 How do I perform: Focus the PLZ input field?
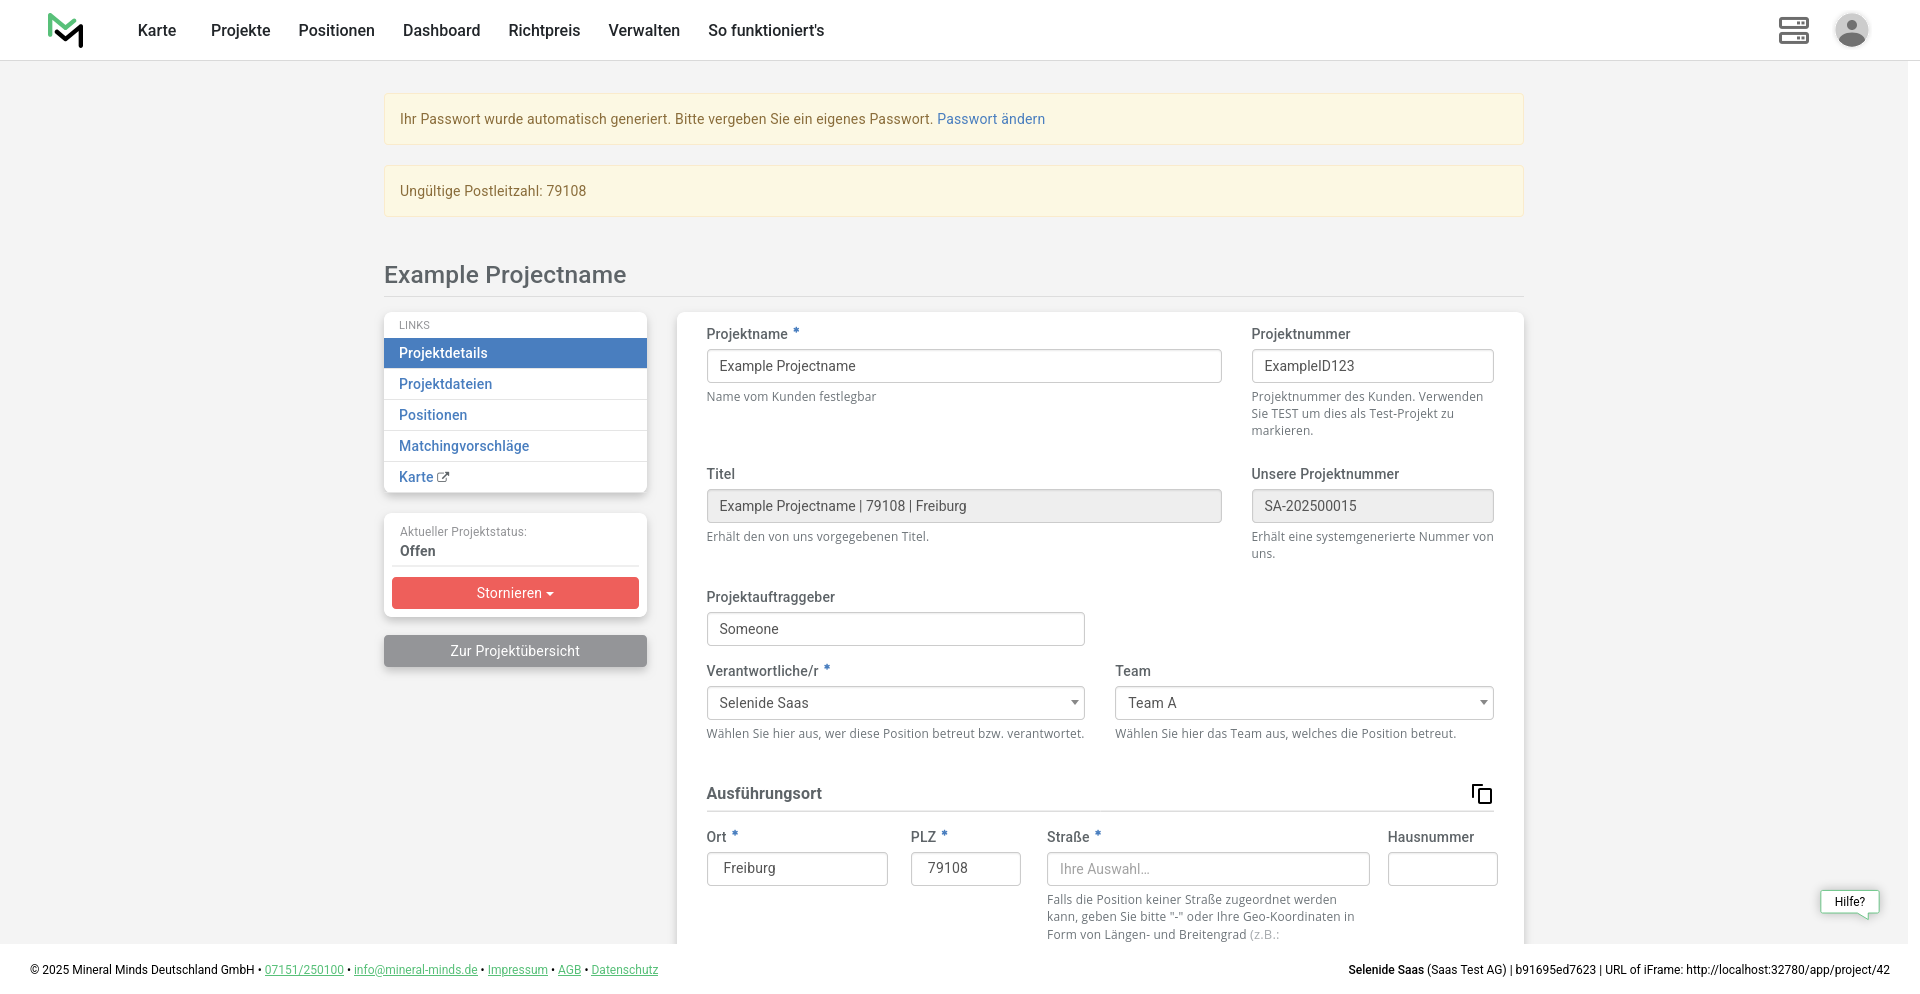coord(965,869)
